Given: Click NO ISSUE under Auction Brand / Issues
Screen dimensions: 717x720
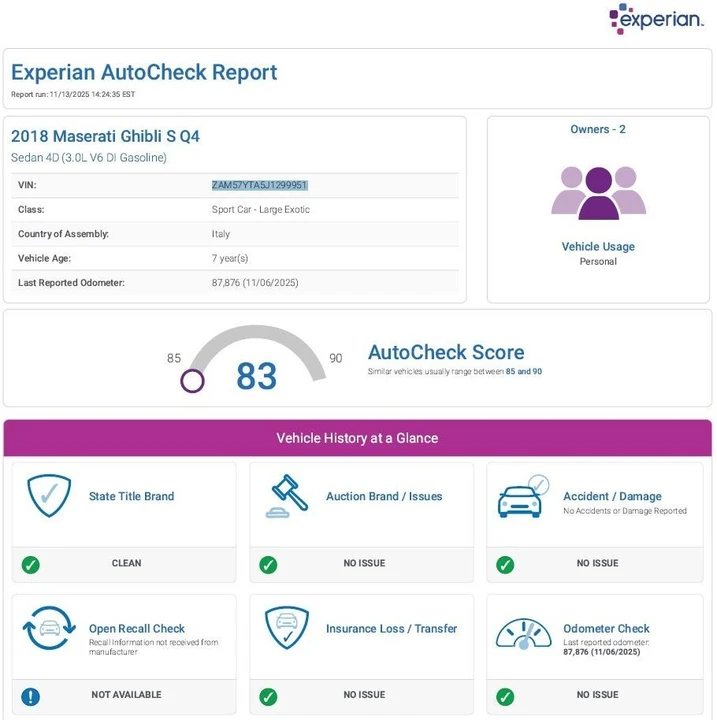Looking at the screenshot, I should 364,563.
